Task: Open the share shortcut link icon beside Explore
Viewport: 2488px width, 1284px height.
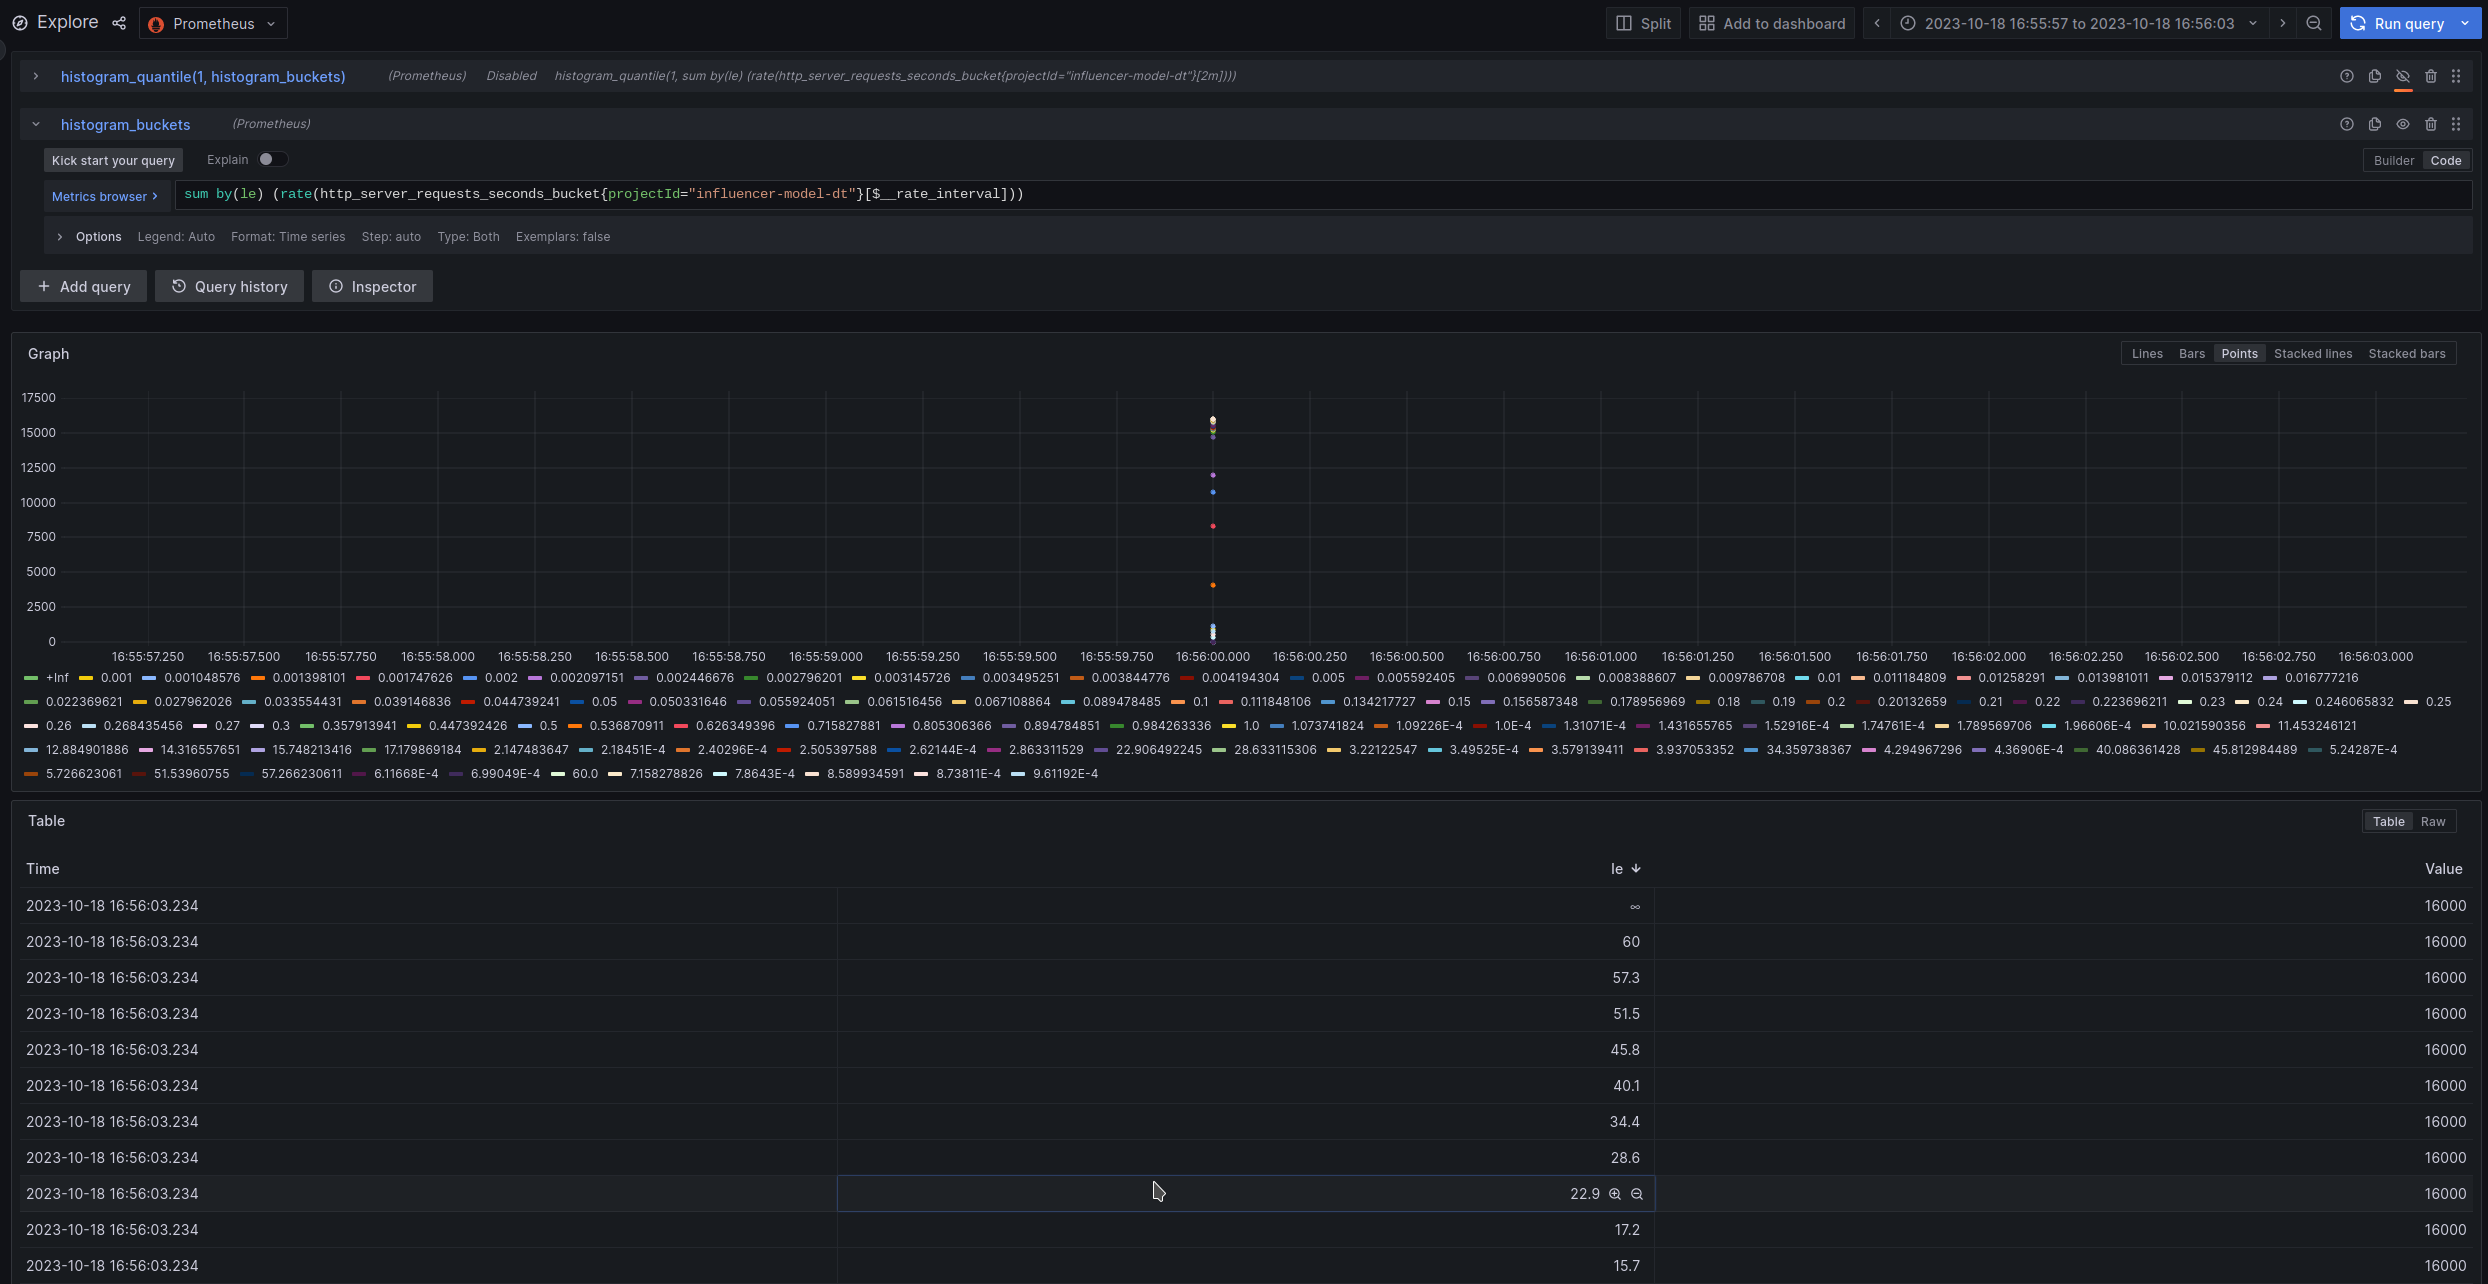Action: tap(119, 23)
